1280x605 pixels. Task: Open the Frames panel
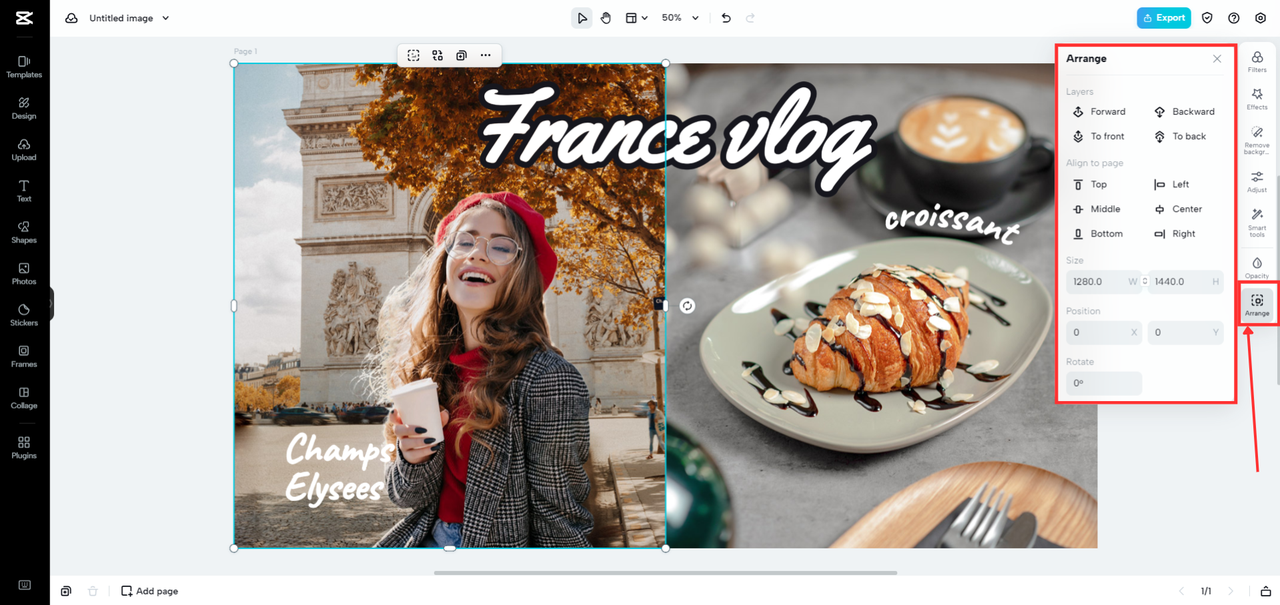click(24, 357)
